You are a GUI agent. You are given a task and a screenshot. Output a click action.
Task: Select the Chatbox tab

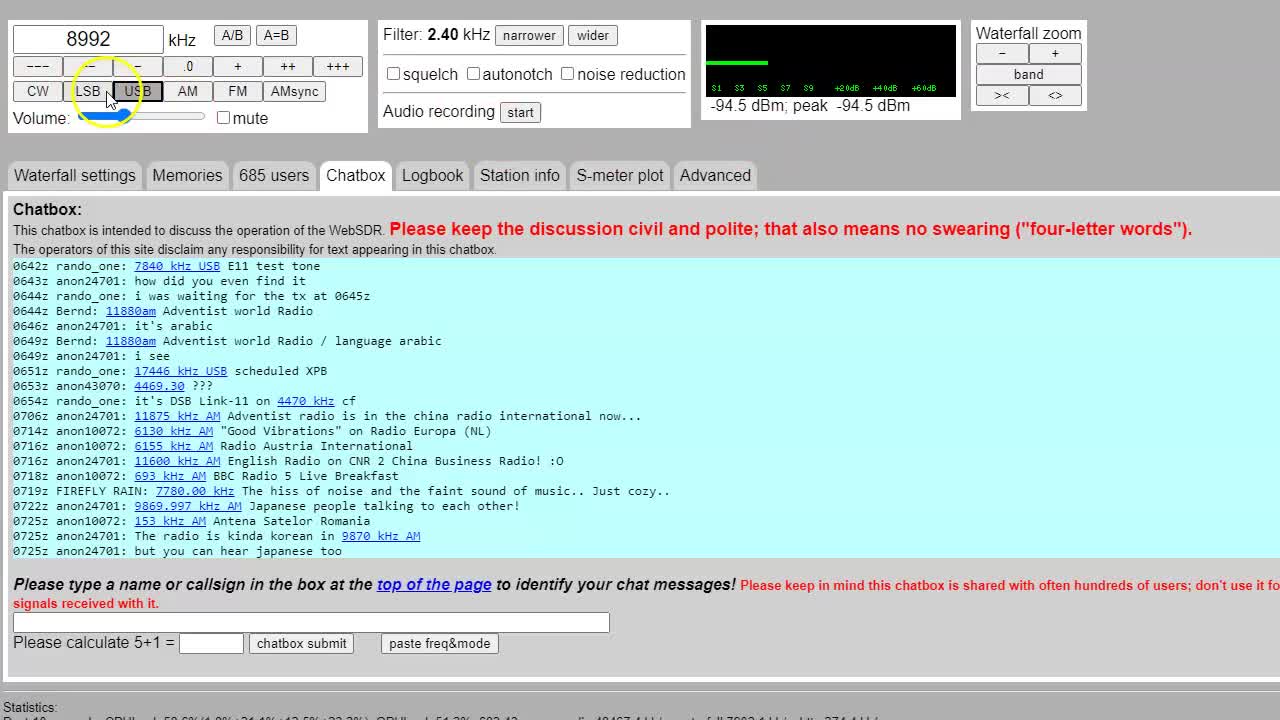coord(355,175)
